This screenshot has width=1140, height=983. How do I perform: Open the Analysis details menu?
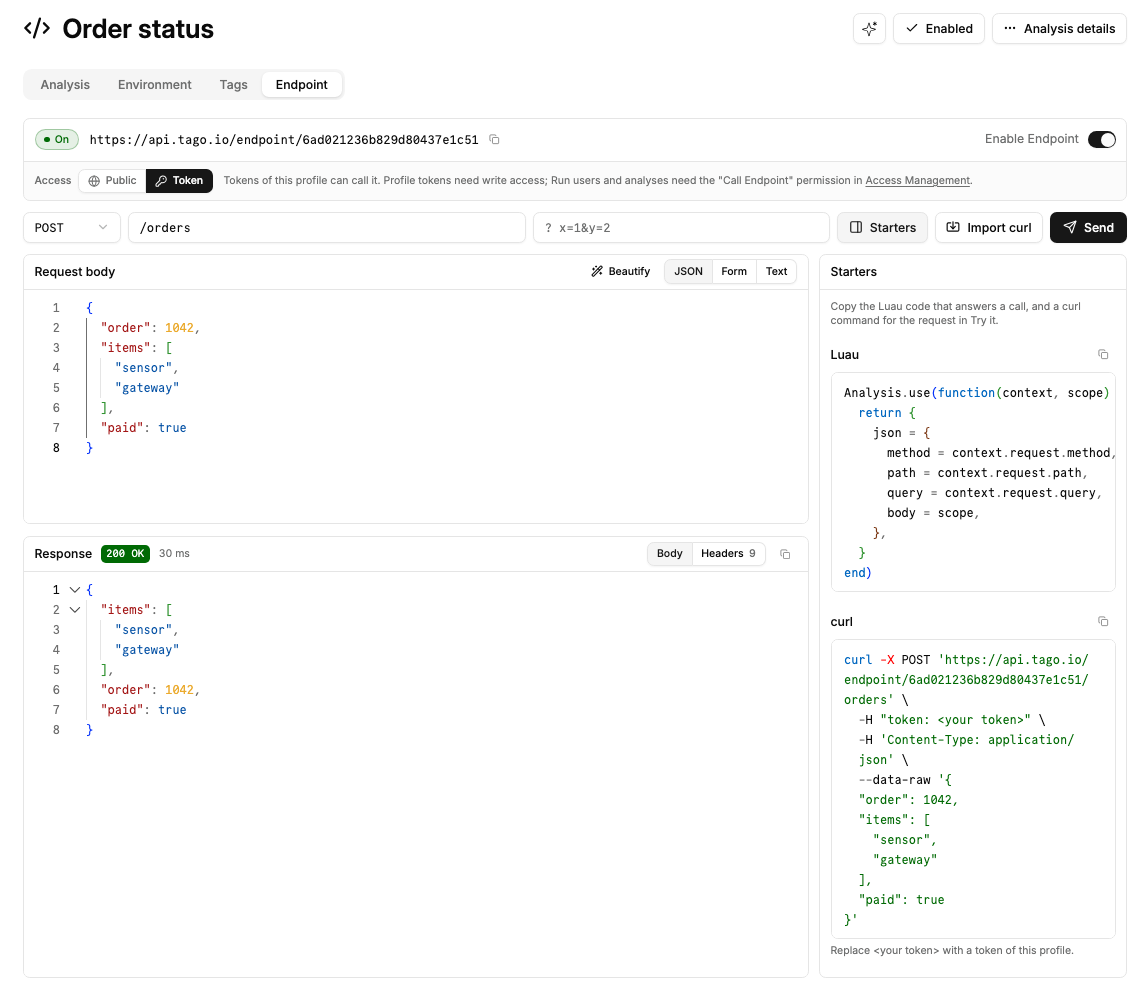click(1059, 29)
